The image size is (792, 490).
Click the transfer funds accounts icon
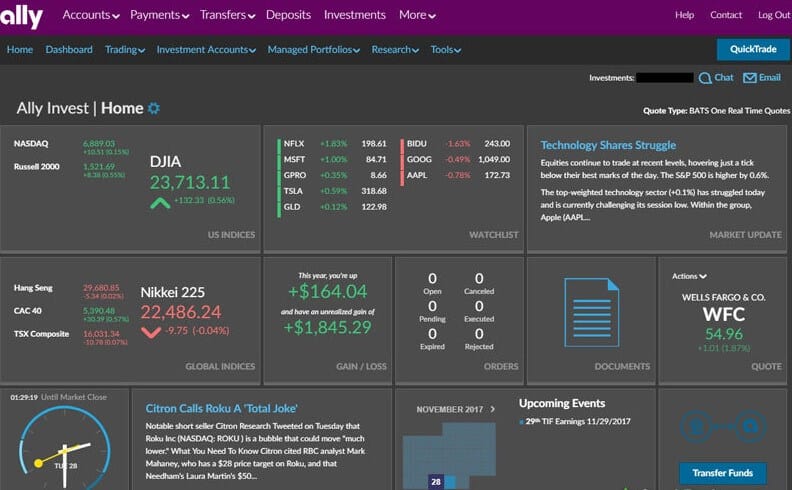[723, 427]
